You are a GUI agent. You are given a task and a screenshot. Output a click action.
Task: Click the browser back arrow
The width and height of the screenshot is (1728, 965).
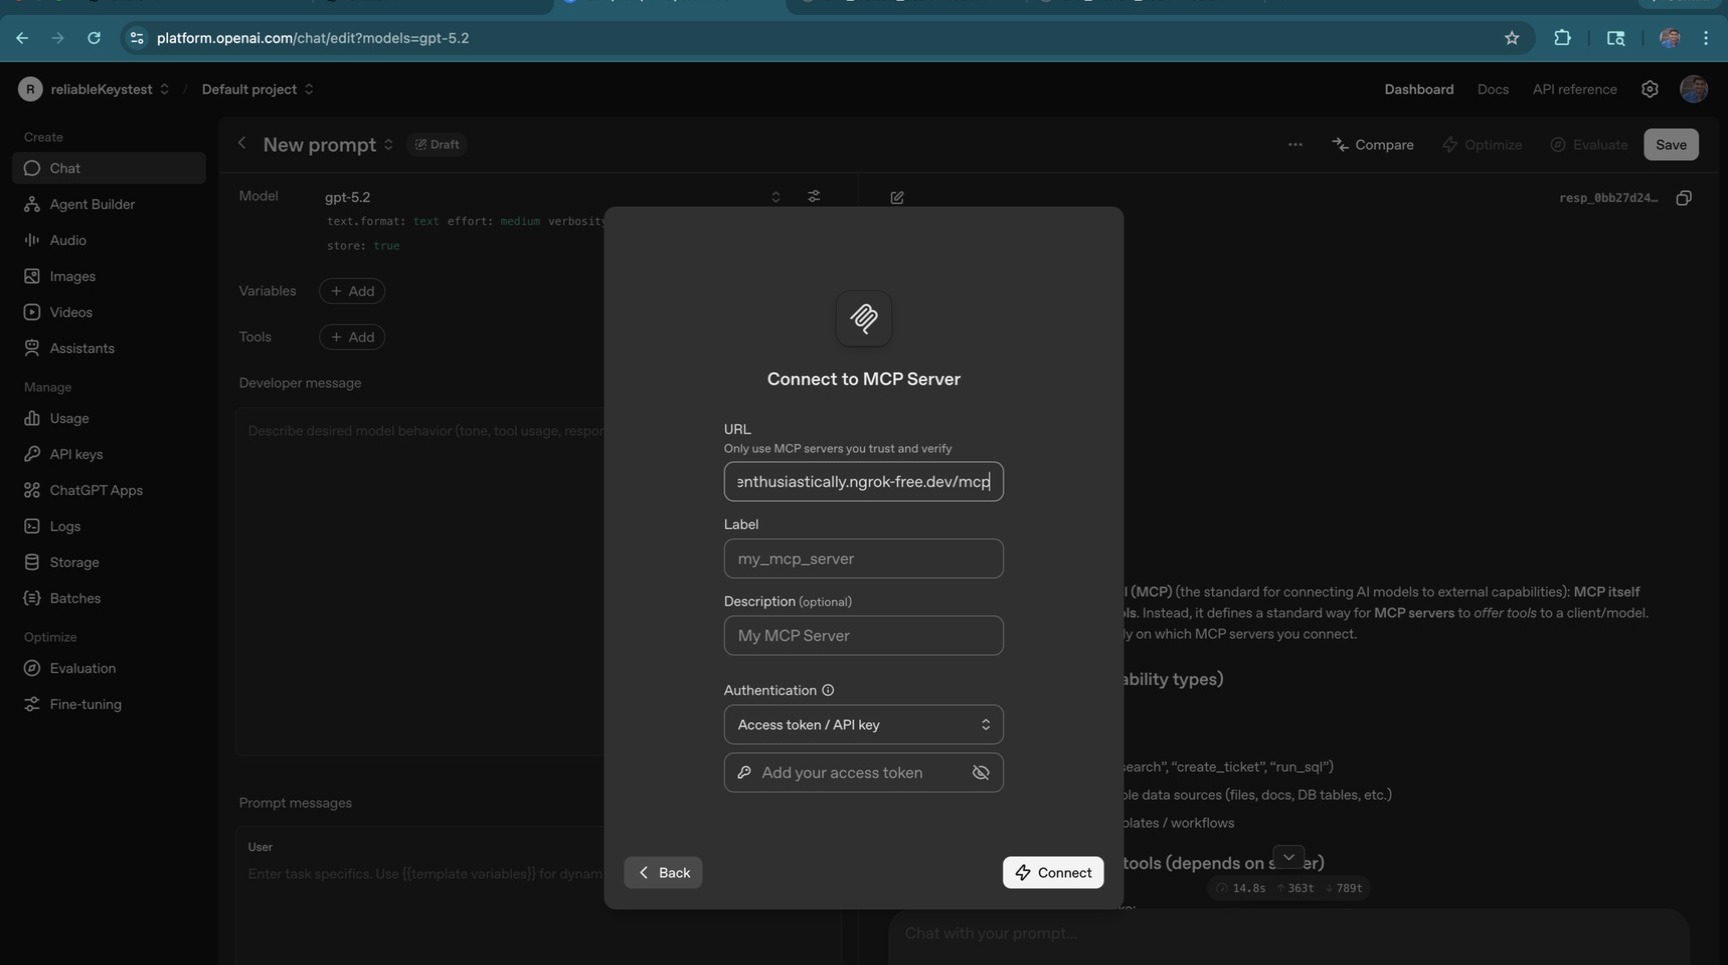[x=22, y=38]
